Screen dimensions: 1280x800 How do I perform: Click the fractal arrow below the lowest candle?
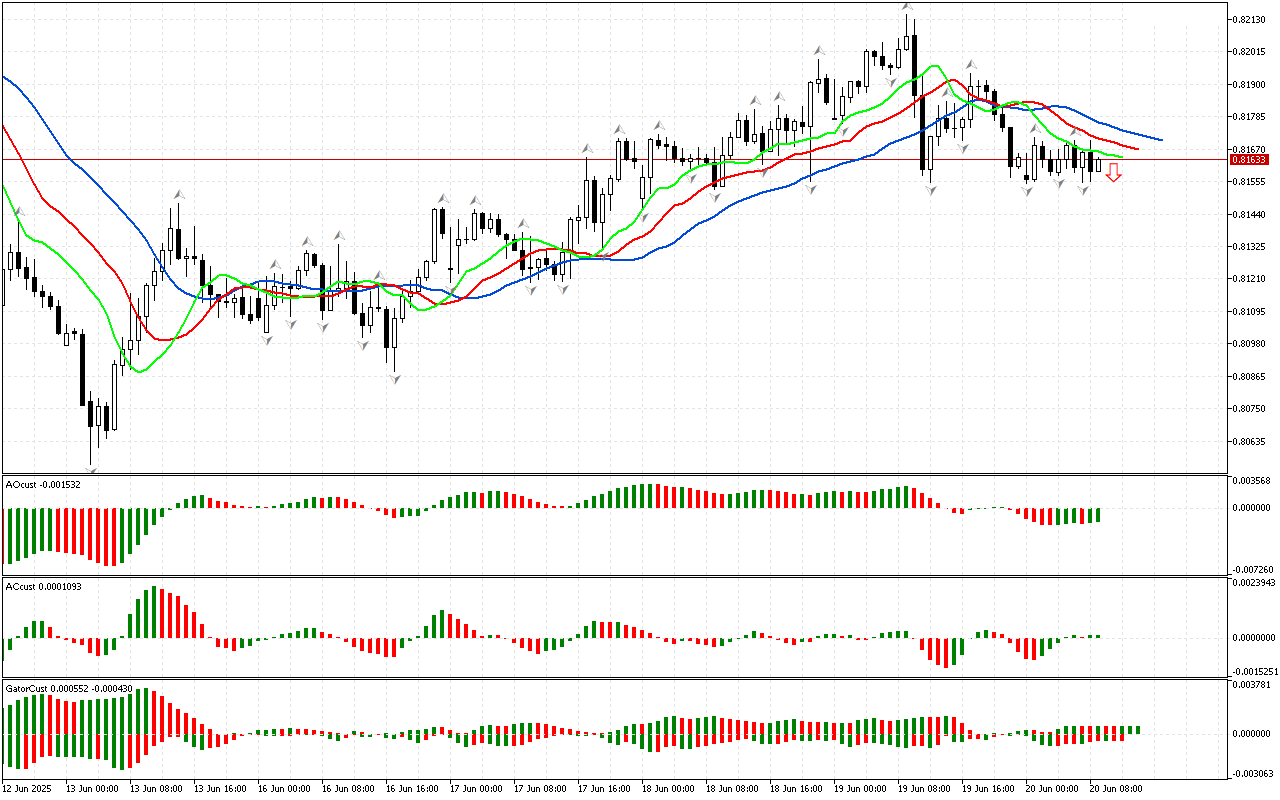click(92, 468)
